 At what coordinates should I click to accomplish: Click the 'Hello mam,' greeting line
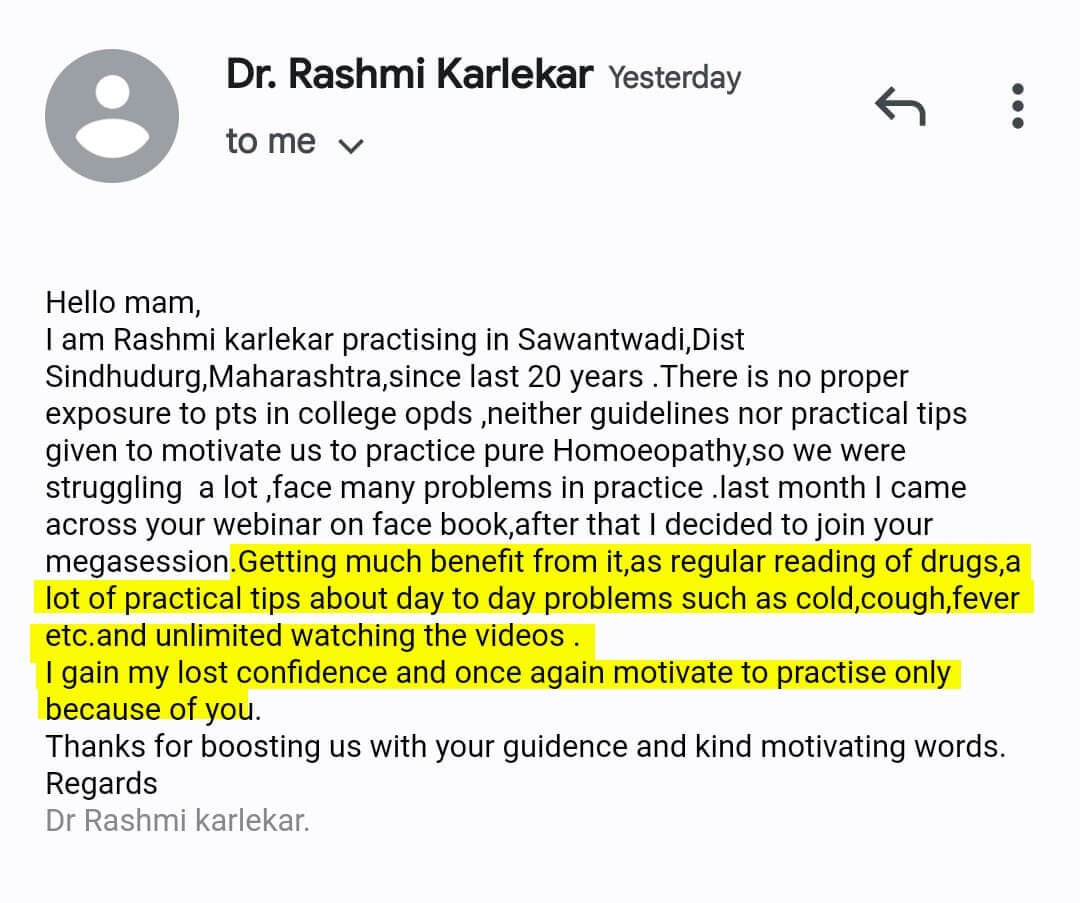[122, 303]
